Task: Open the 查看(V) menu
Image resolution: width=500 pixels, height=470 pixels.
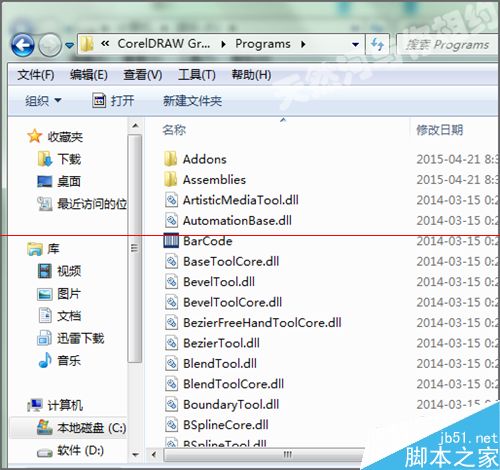Action: click(143, 75)
